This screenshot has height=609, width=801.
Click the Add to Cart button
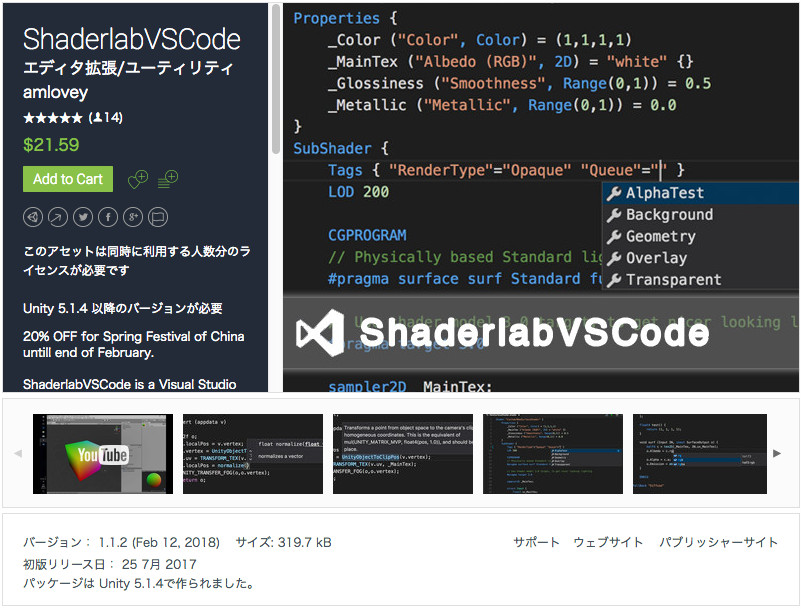click(68, 179)
